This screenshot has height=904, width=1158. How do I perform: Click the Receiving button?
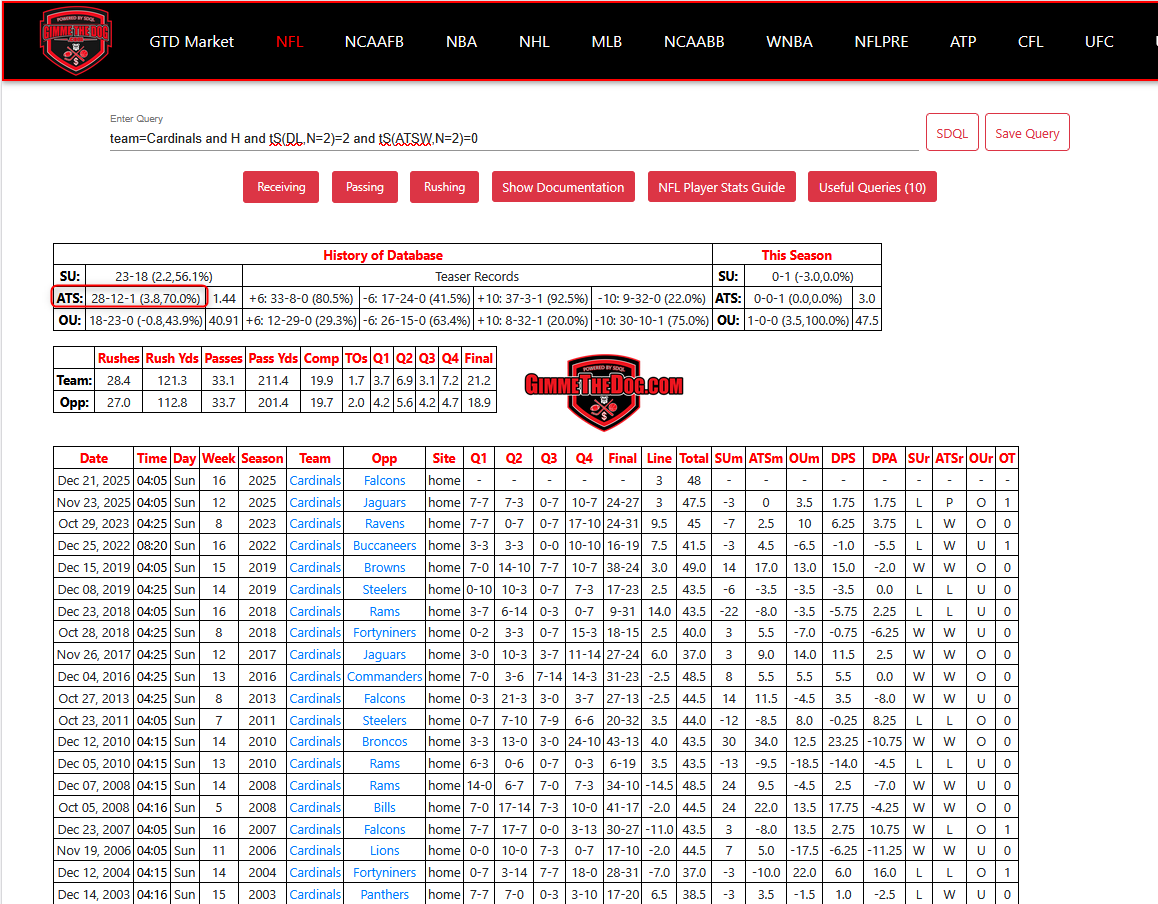point(281,187)
